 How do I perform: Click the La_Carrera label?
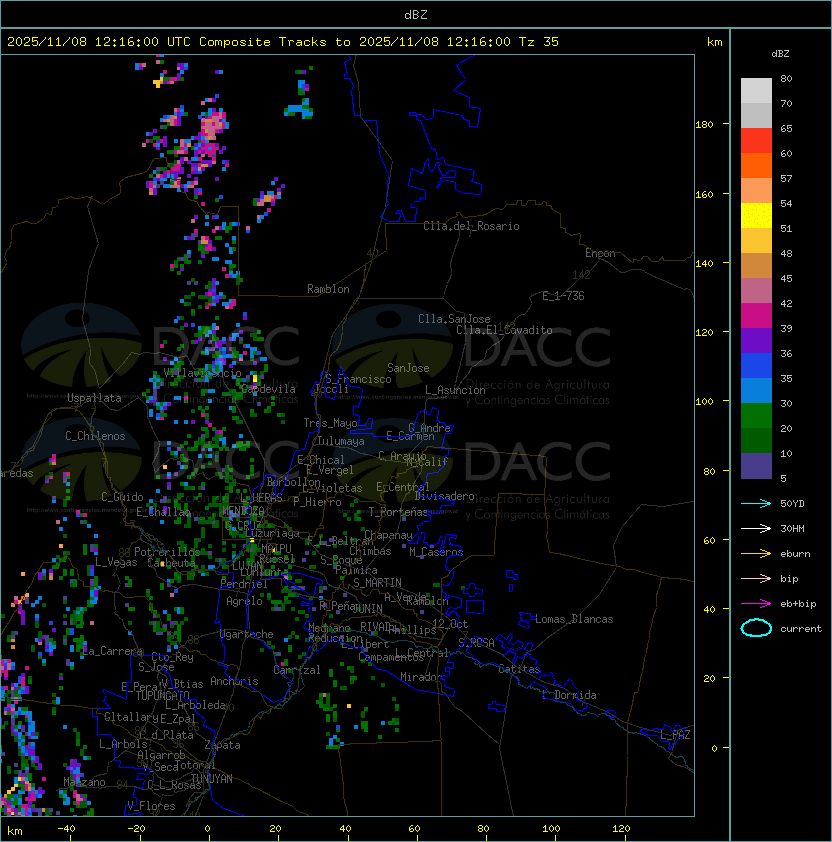[x=113, y=651]
